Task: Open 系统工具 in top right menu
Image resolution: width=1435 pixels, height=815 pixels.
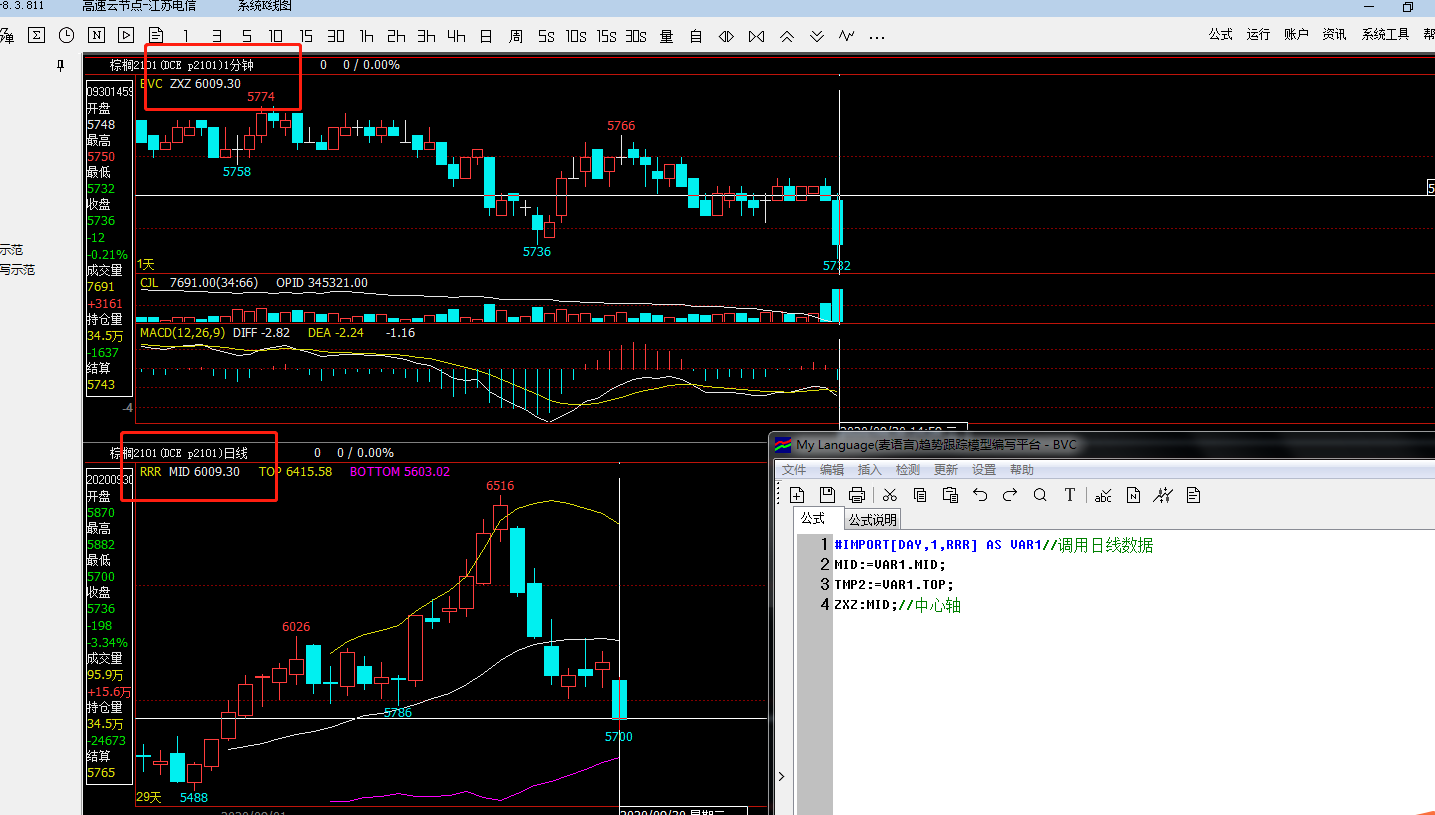Action: (x=1385, y=34)
